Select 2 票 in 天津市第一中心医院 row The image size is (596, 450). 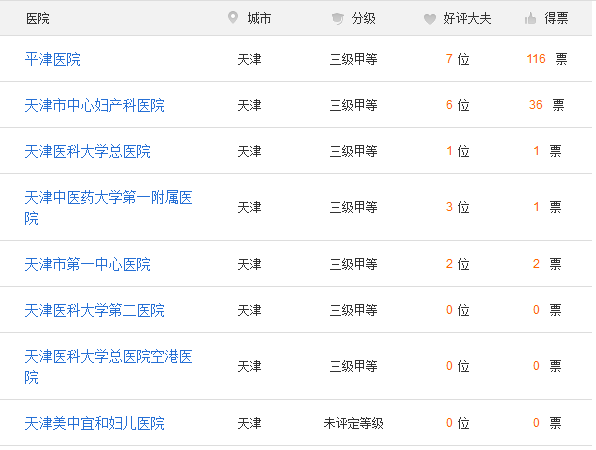[x=547, y=264]
